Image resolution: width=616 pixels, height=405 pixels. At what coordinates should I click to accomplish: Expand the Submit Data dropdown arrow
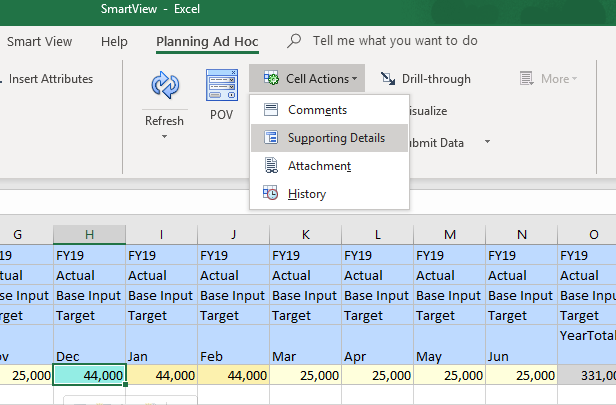point(488,141)
